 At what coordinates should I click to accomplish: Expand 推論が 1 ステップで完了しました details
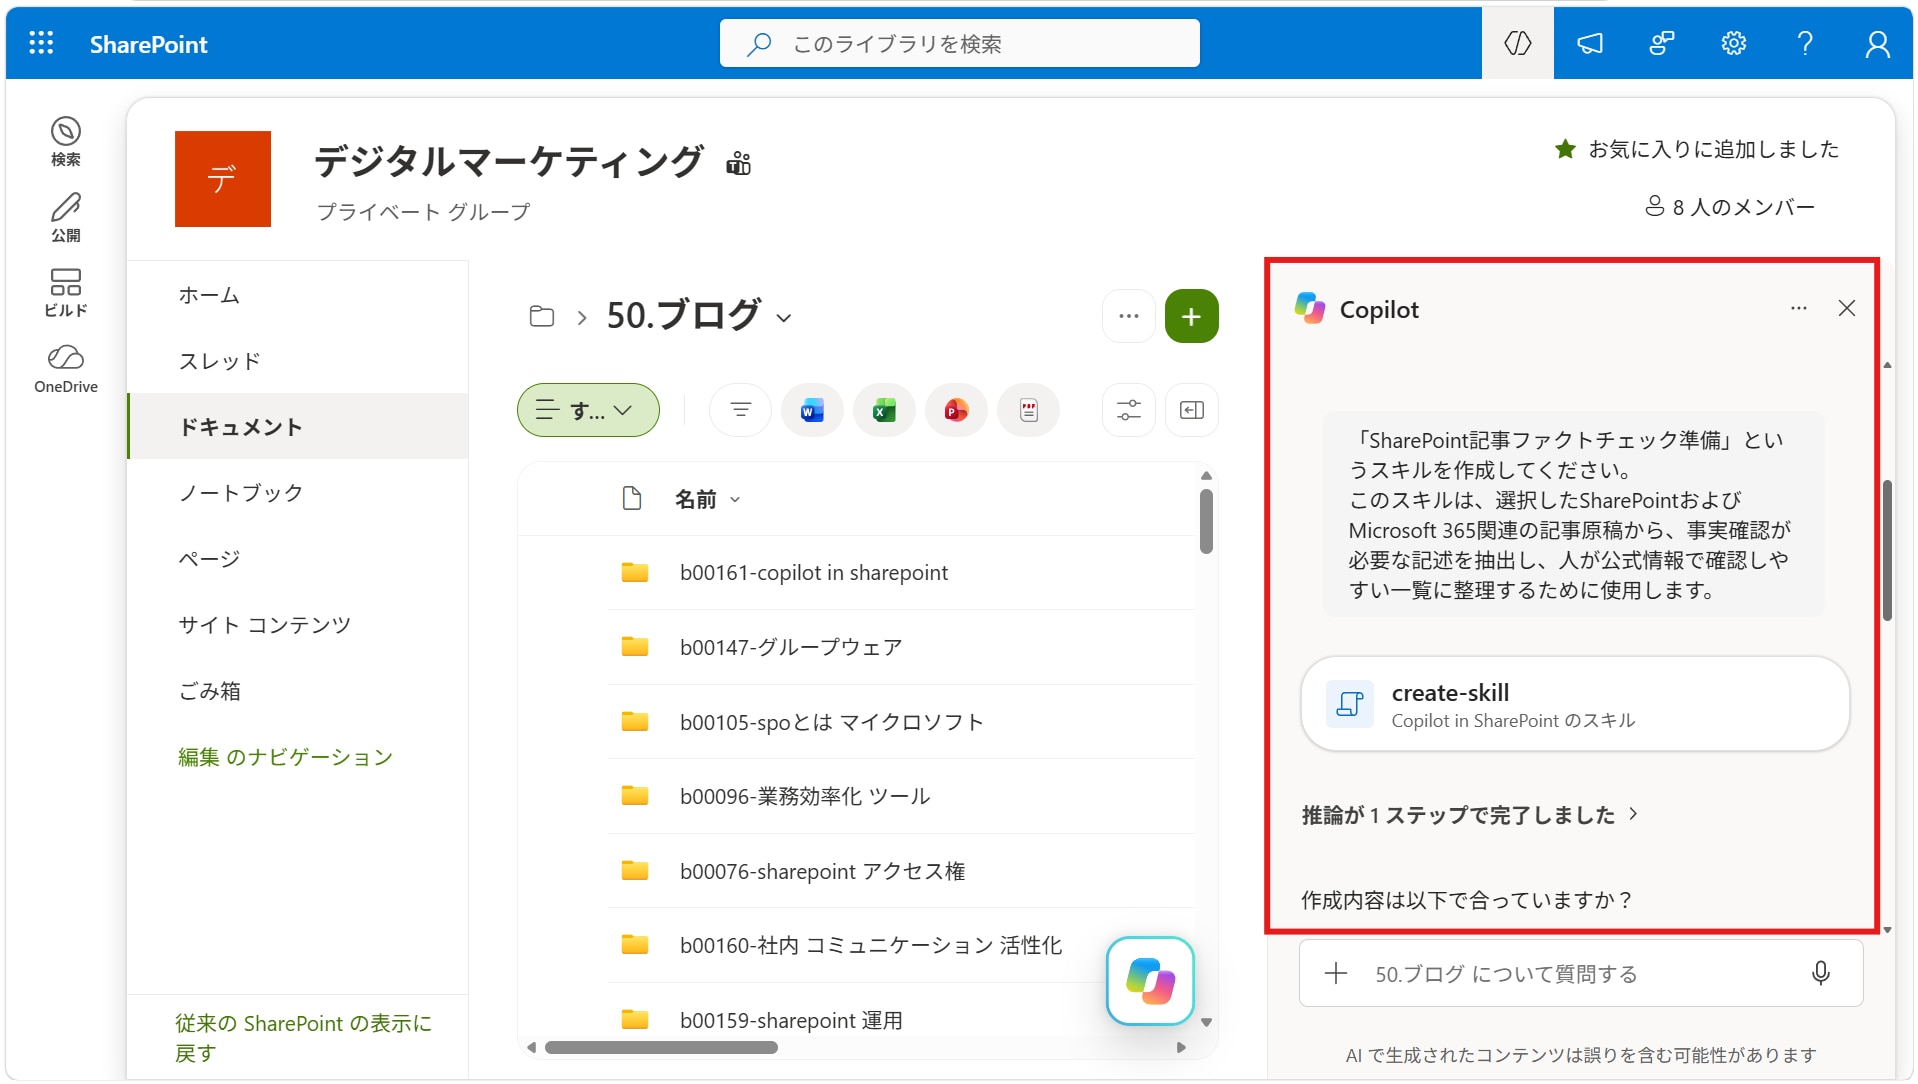1470,815
